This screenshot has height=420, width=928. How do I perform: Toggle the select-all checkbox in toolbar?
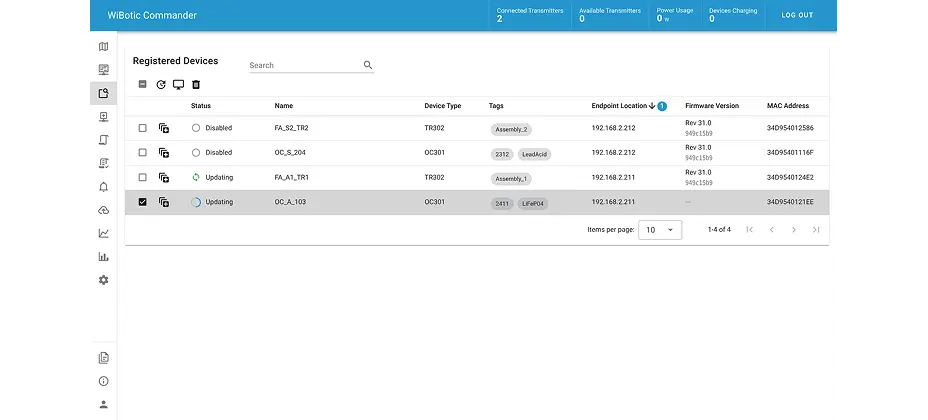pyautogui.click(x=142, y=85)
